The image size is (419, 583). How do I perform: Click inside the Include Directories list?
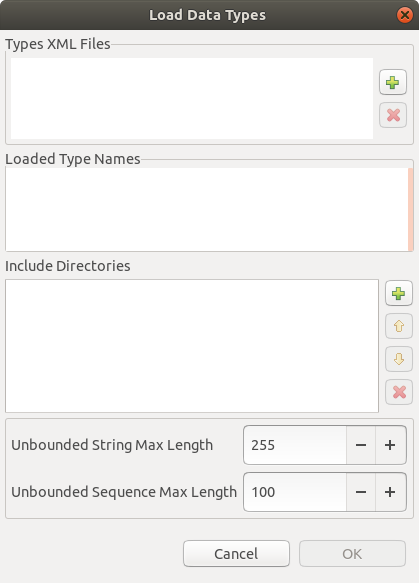pos(192,346)
